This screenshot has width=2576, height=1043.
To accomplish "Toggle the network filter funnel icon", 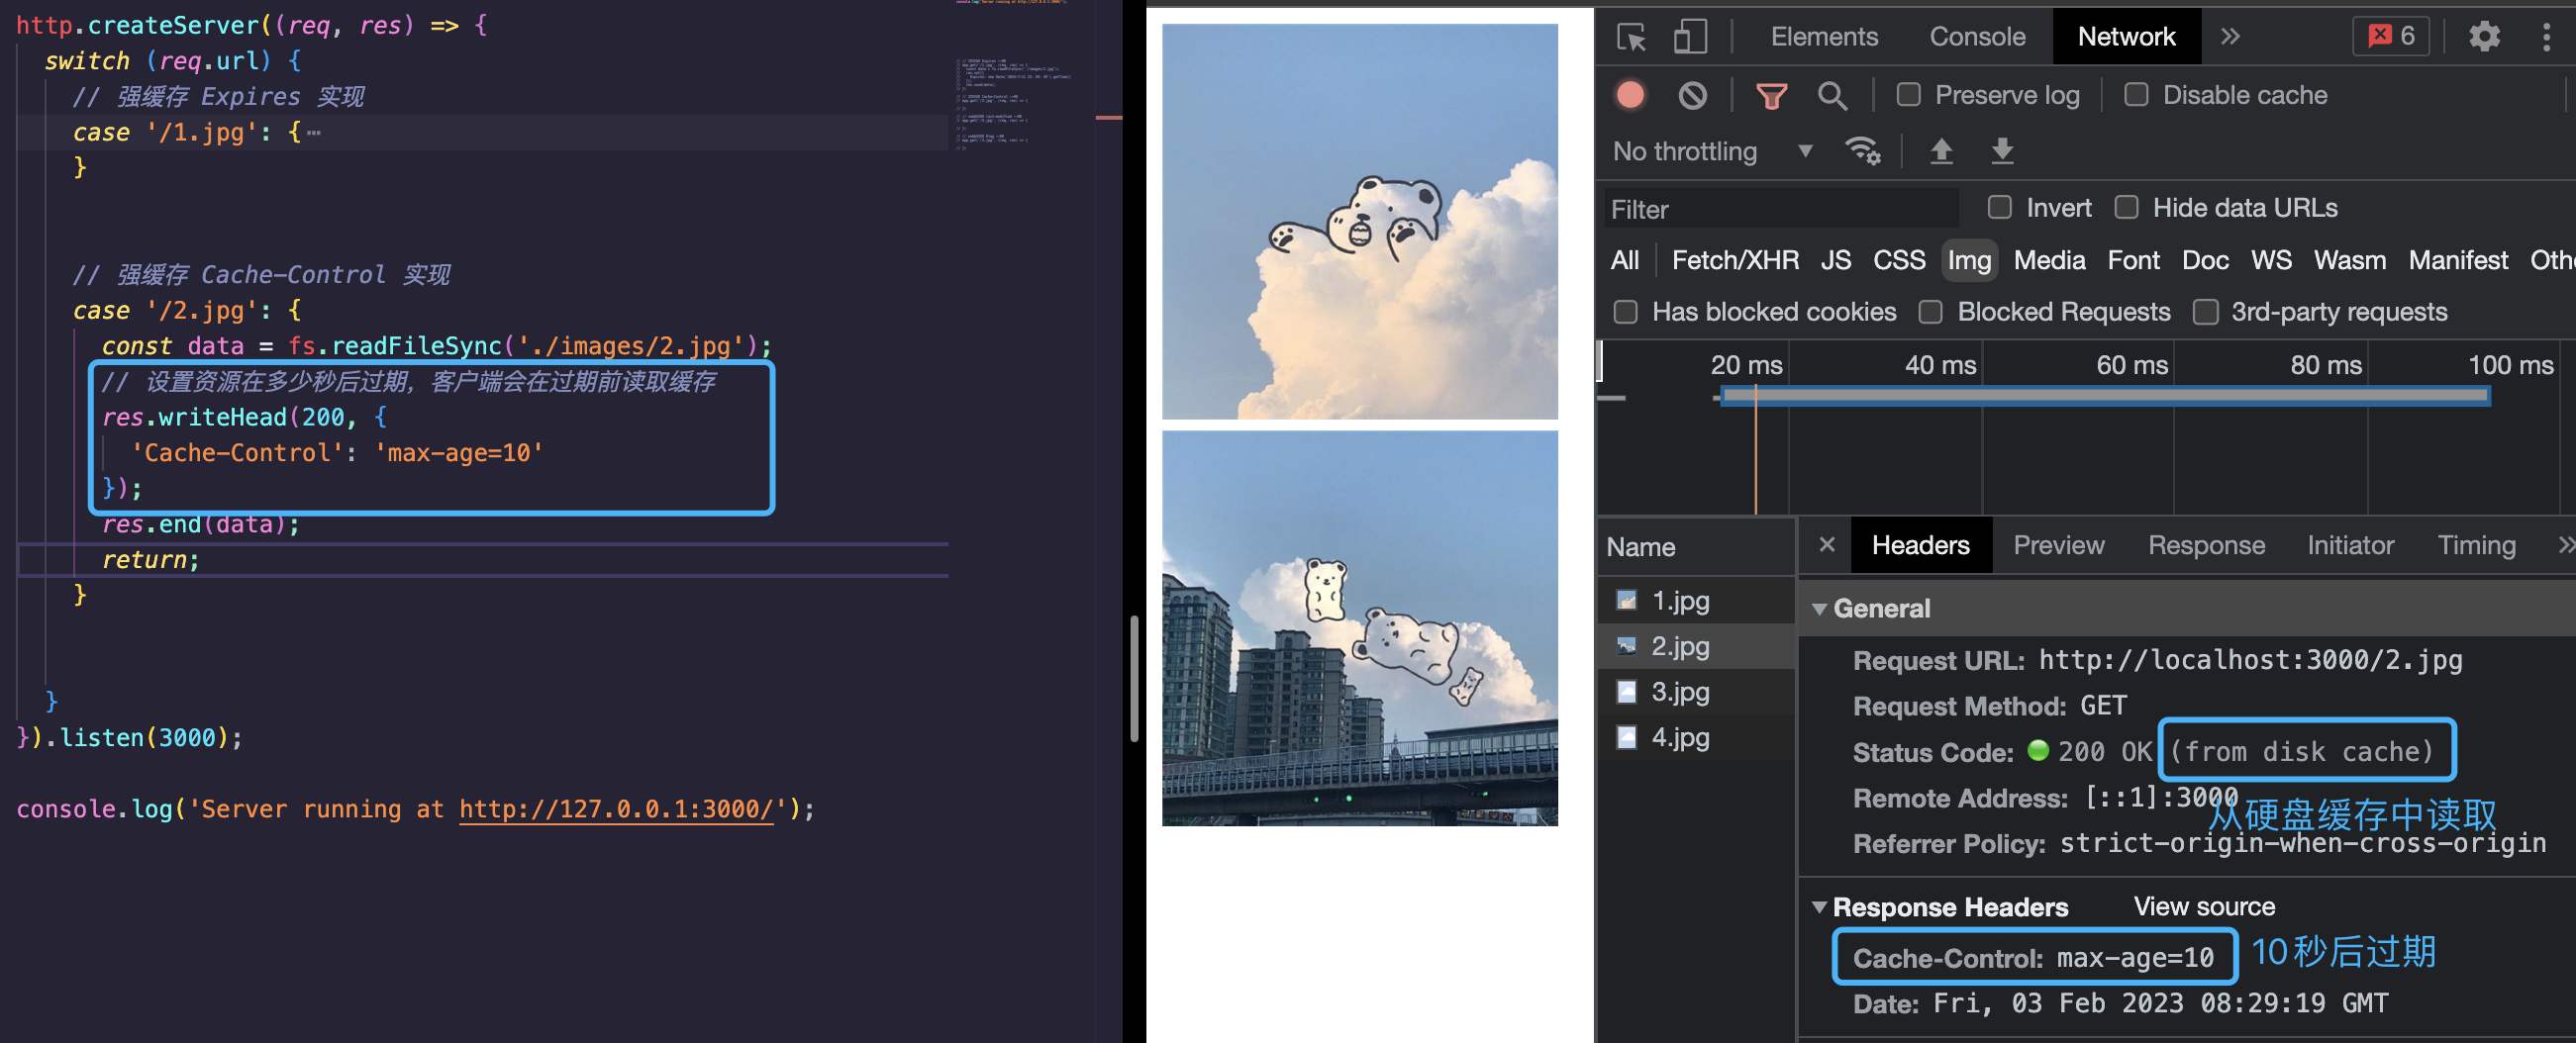I will tap(1771, 95).
